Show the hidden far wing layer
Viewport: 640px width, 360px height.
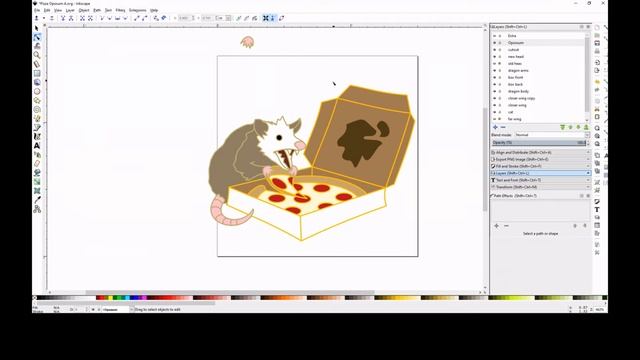click(x=494, y=119)
